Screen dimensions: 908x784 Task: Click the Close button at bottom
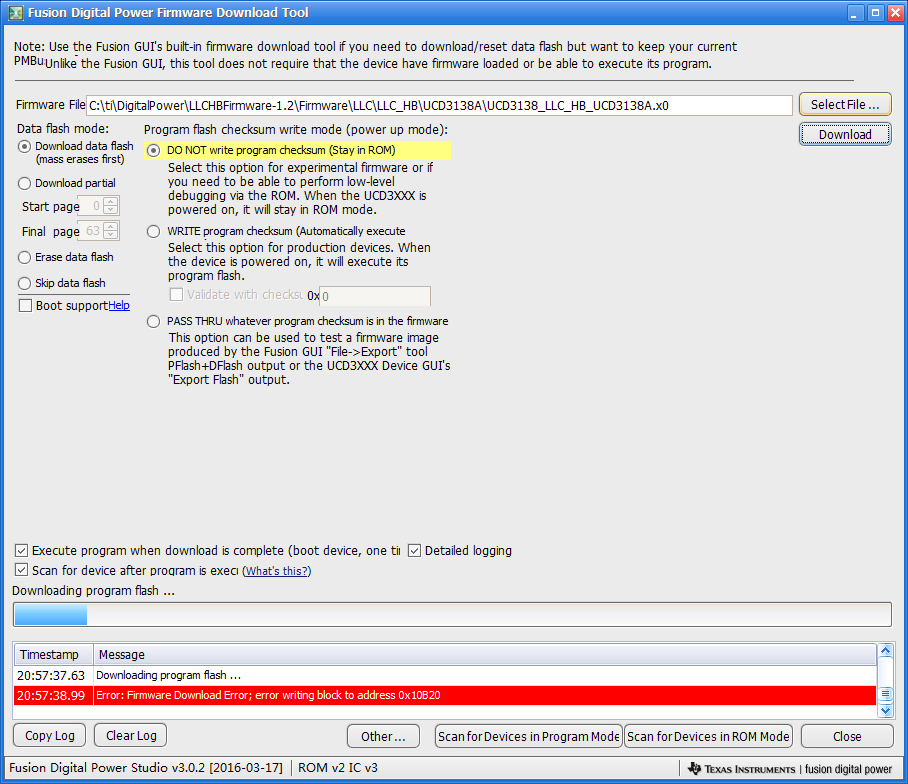(847, 736)
